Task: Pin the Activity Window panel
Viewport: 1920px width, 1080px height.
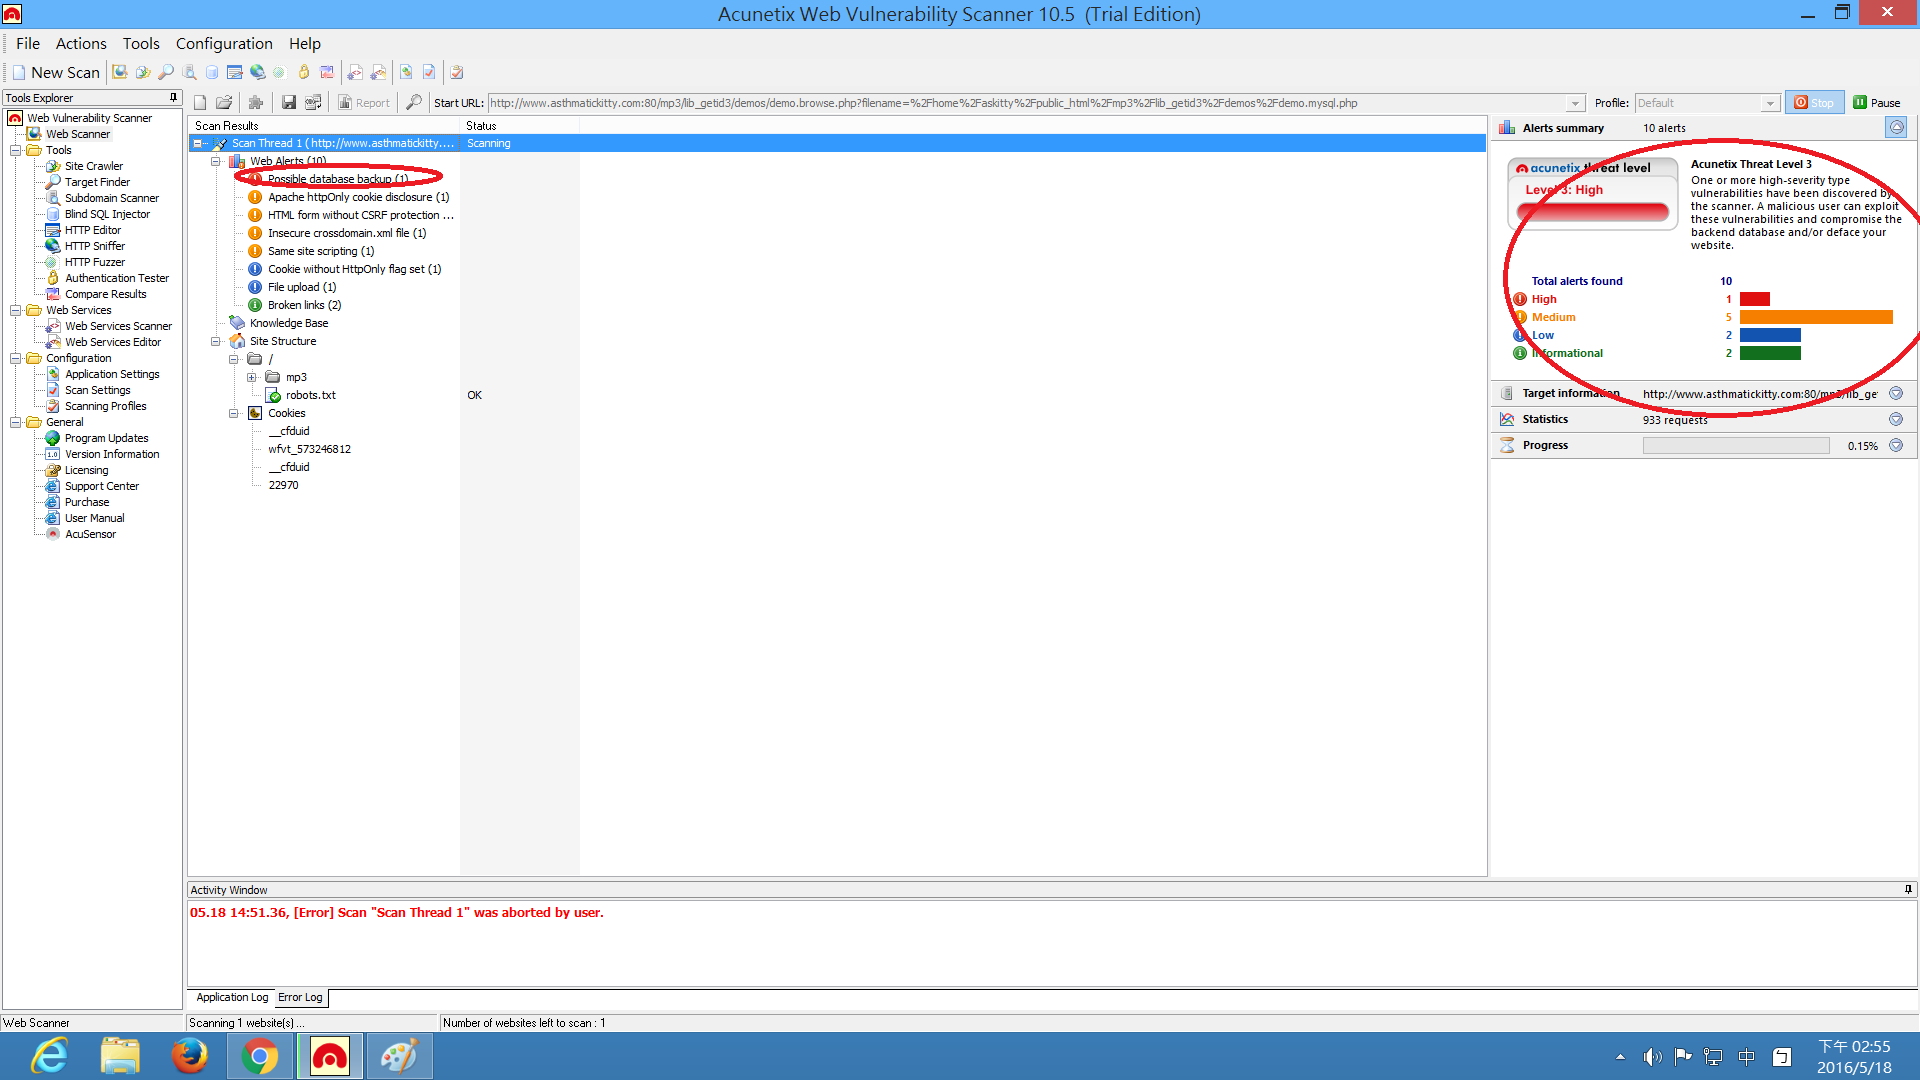Action: [x=1908, y=889]
